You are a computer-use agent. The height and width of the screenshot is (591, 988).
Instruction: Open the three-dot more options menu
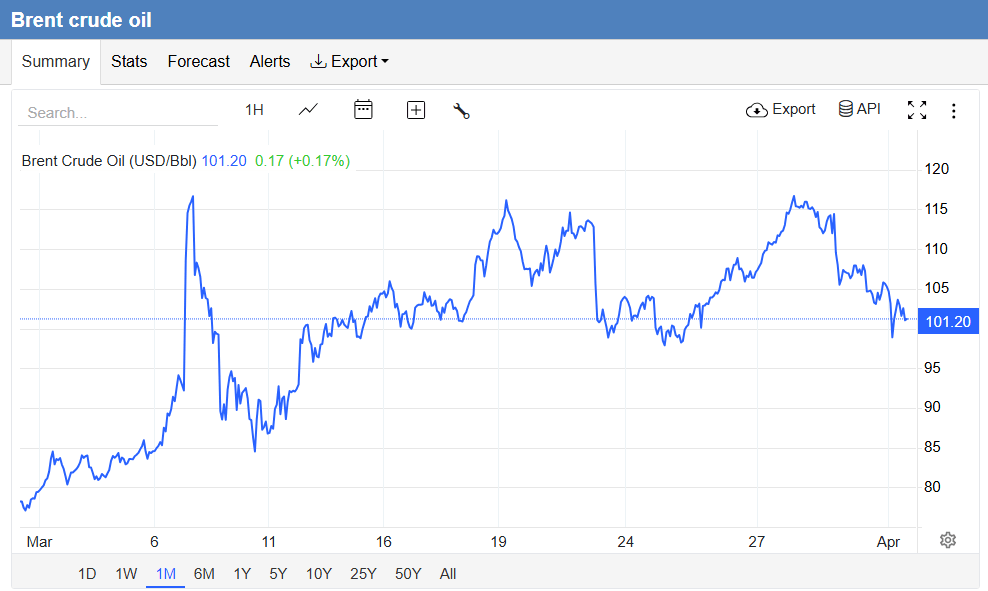[x=954, y=110]
